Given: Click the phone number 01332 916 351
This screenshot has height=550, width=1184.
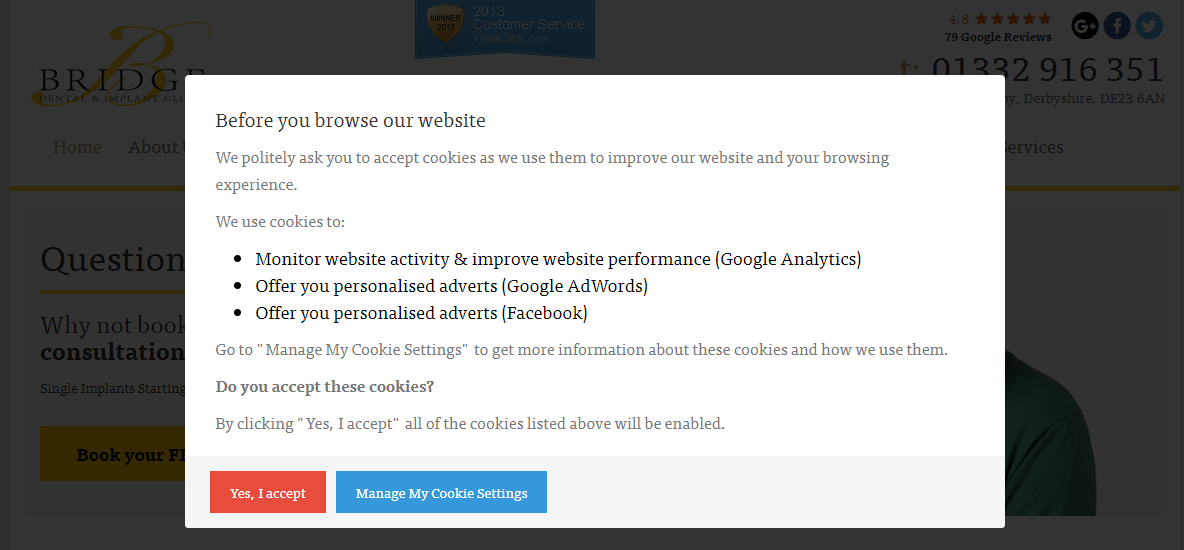Looking at the screenshot, I should (x=1047, y=69).
